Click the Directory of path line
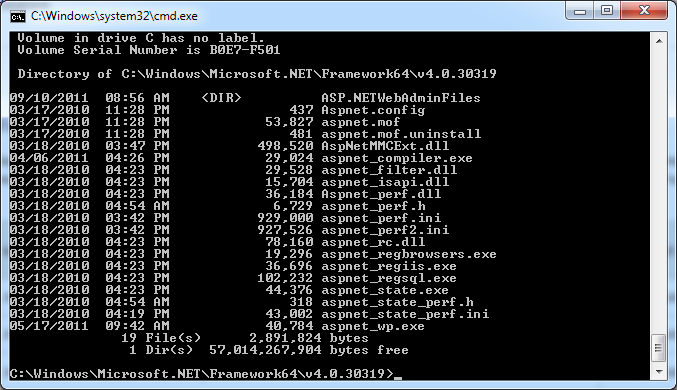The width and height of the screenshot is (677, 390). [x=257, y=74]
